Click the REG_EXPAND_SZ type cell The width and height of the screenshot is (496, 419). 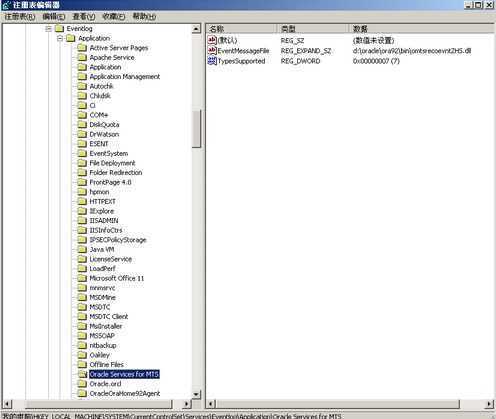306,51
